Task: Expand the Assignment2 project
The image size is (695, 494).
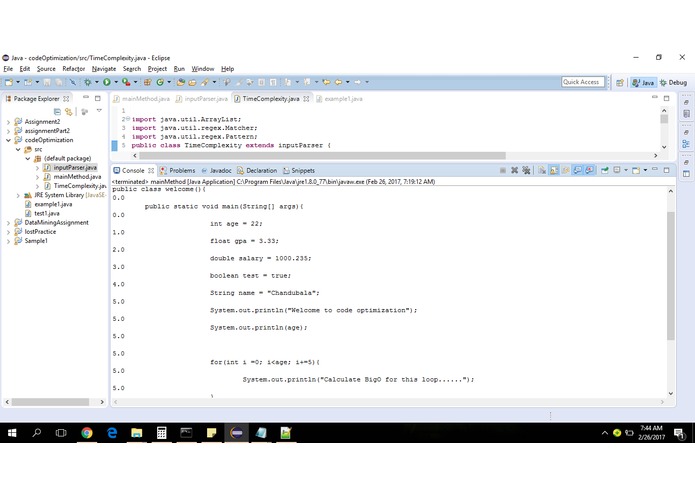Action: point(8,122)
